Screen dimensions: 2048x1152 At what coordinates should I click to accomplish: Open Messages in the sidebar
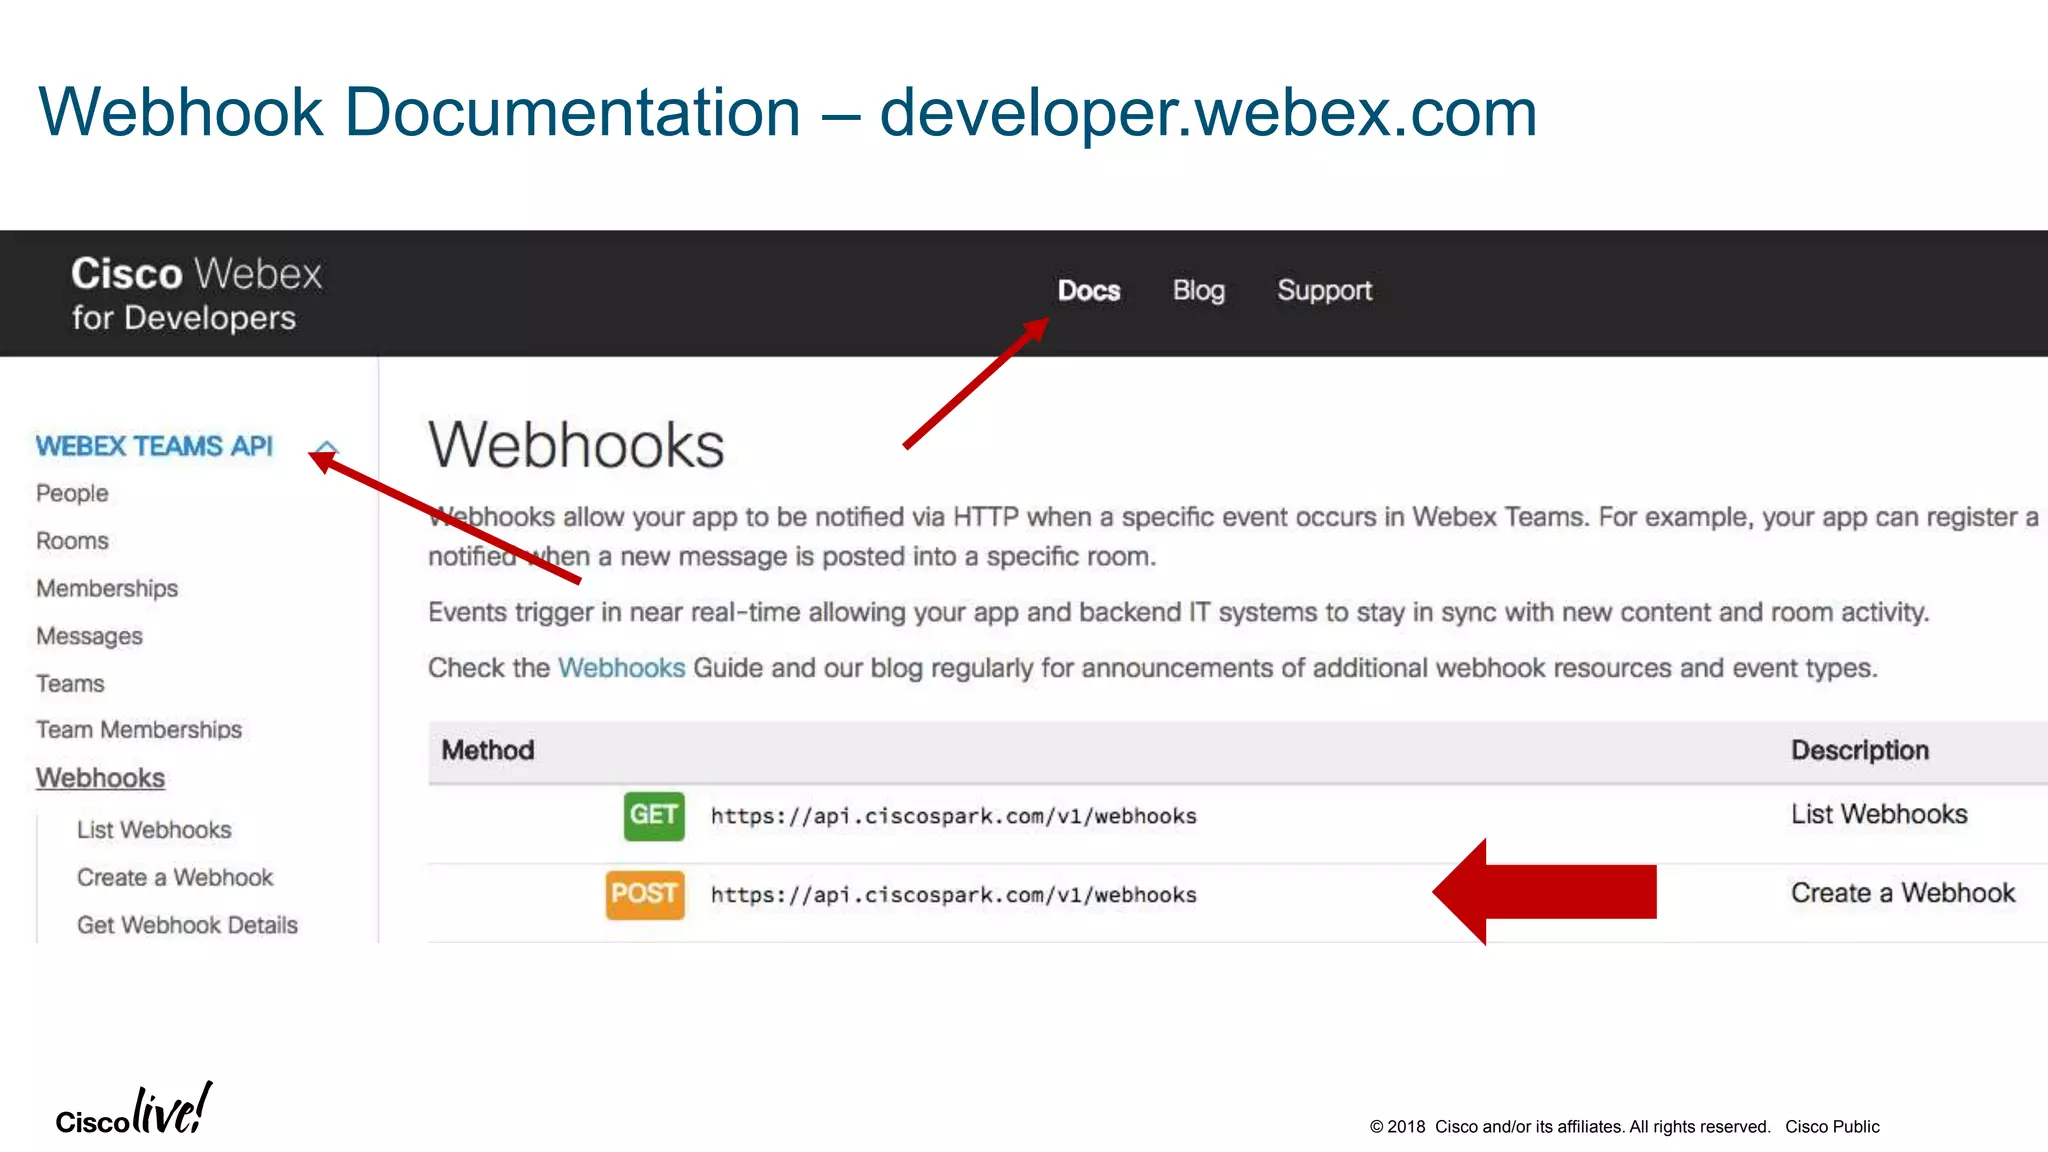click(x=89, y=636)
